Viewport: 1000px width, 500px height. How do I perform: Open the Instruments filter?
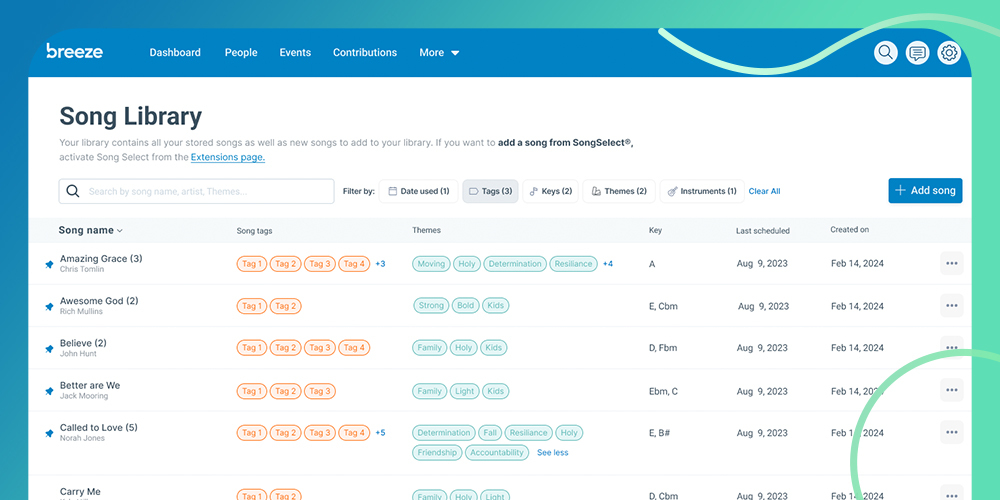[702, 191]
